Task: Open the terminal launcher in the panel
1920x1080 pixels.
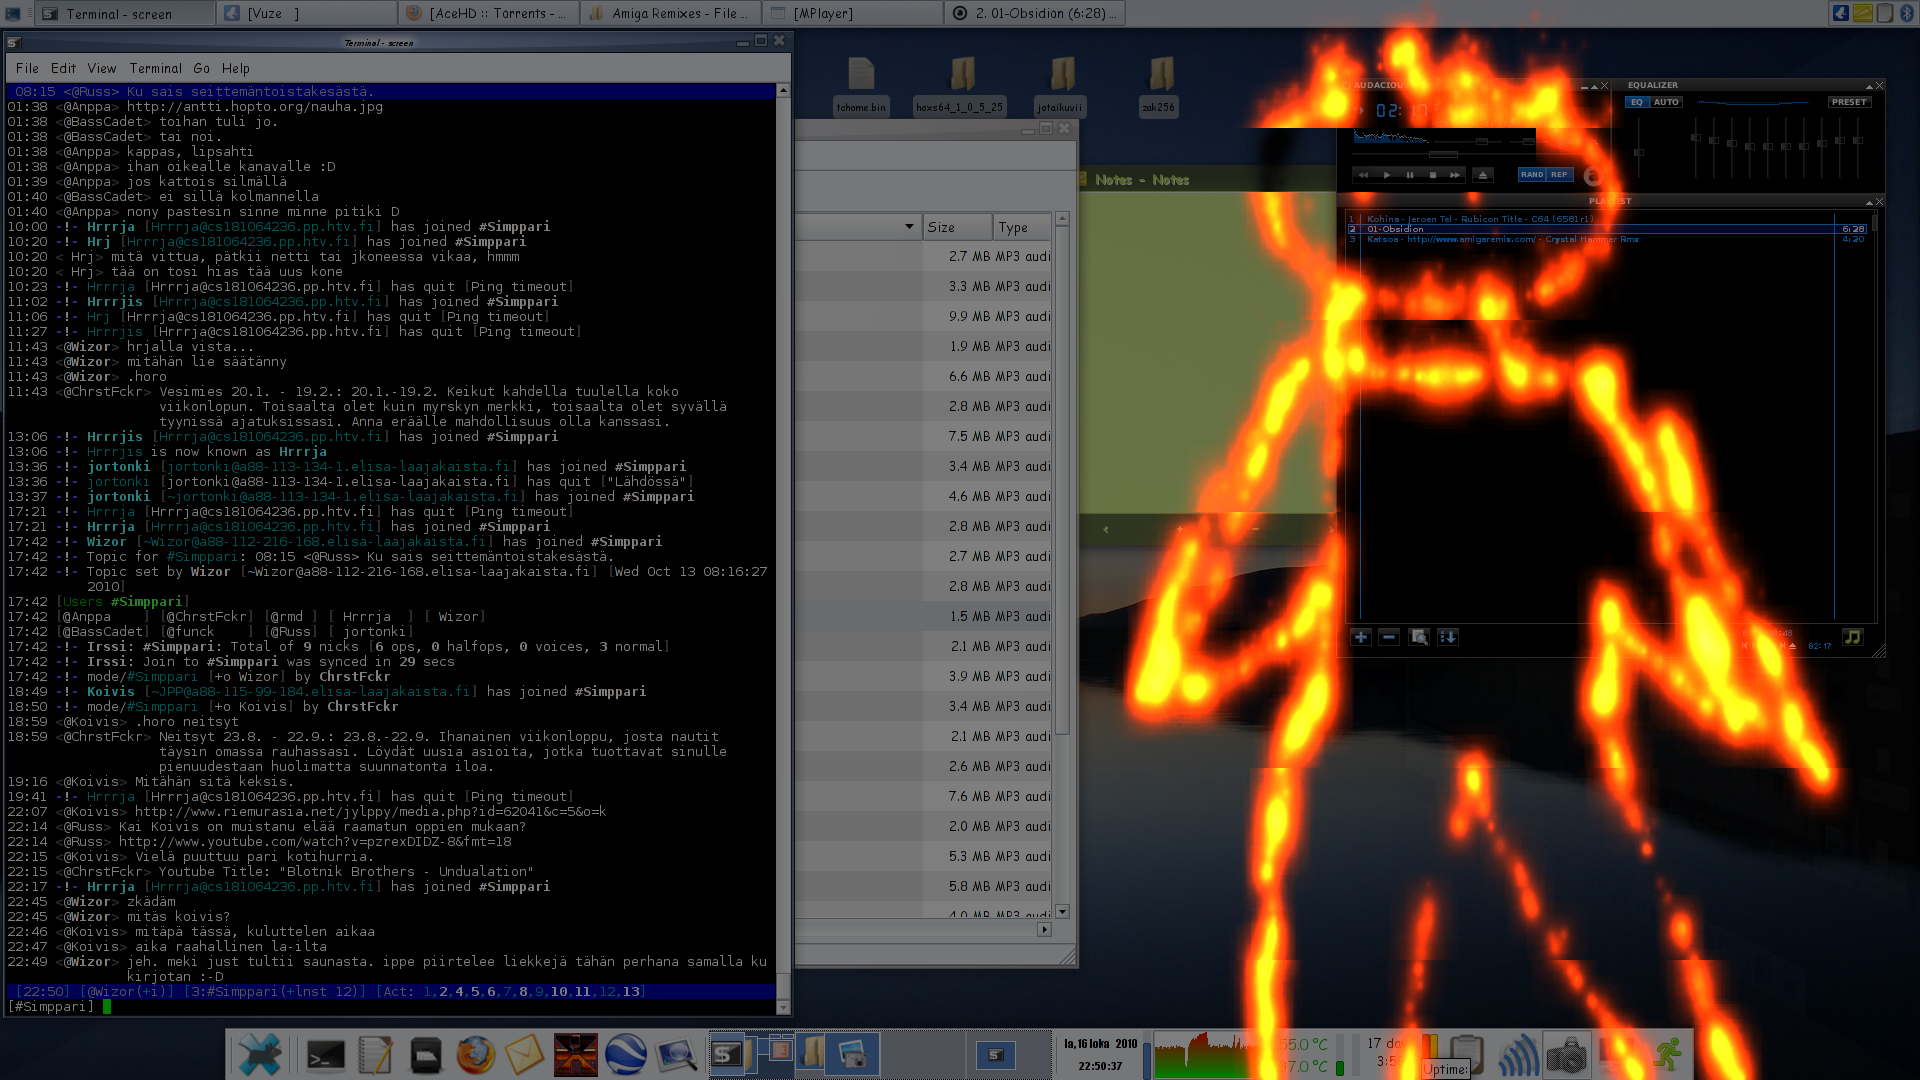Action: (326, 1054)
